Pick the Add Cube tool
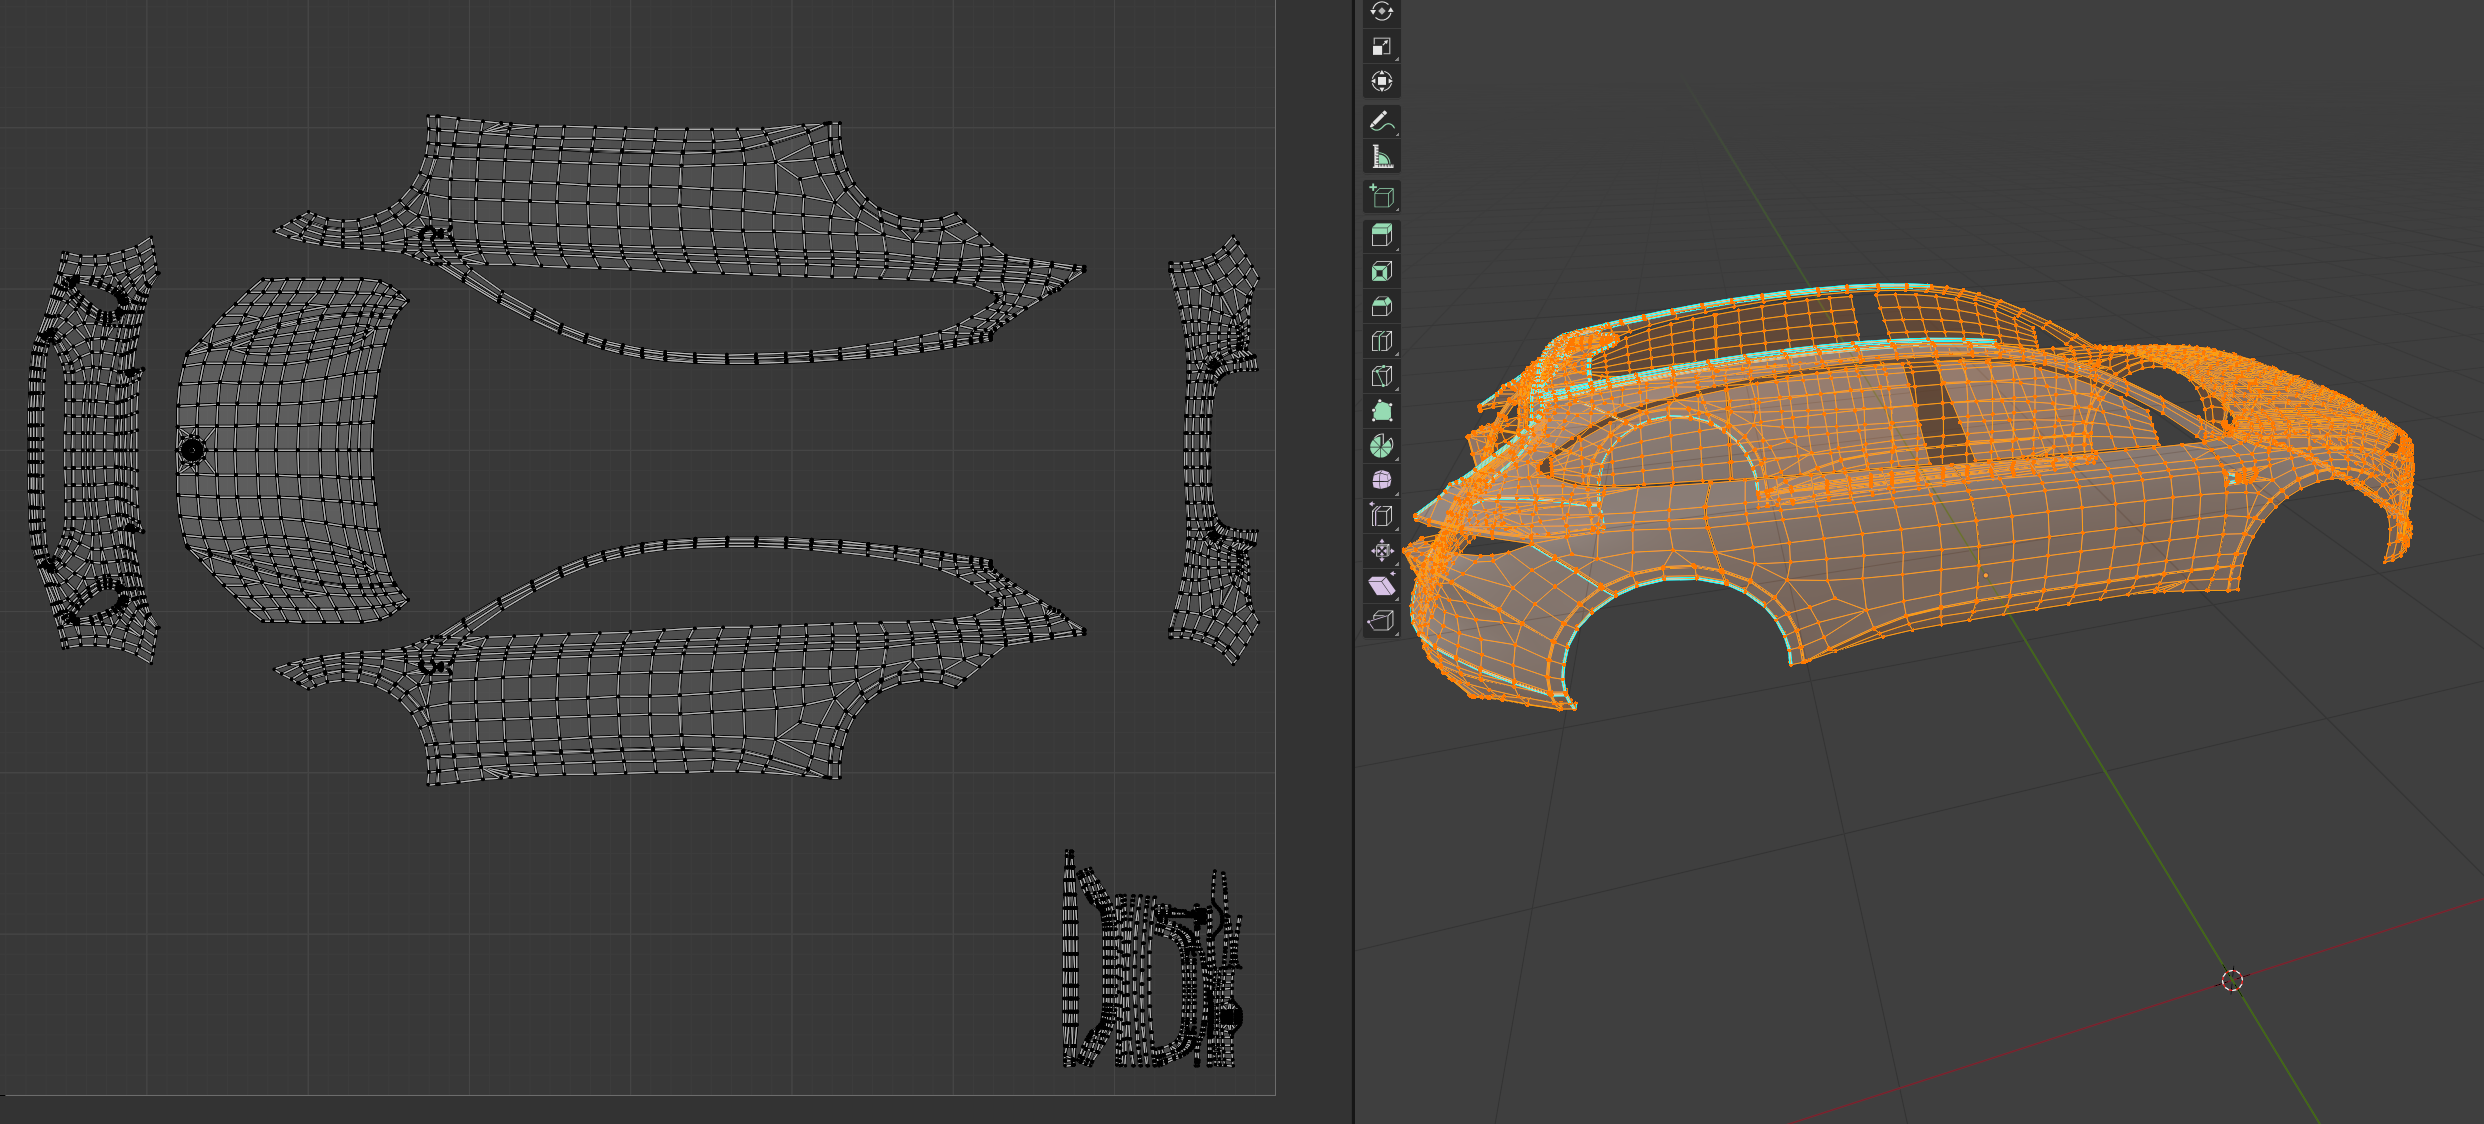Image resolution: width=2484 pixels, height=1124 pixels. point(1381,197)
